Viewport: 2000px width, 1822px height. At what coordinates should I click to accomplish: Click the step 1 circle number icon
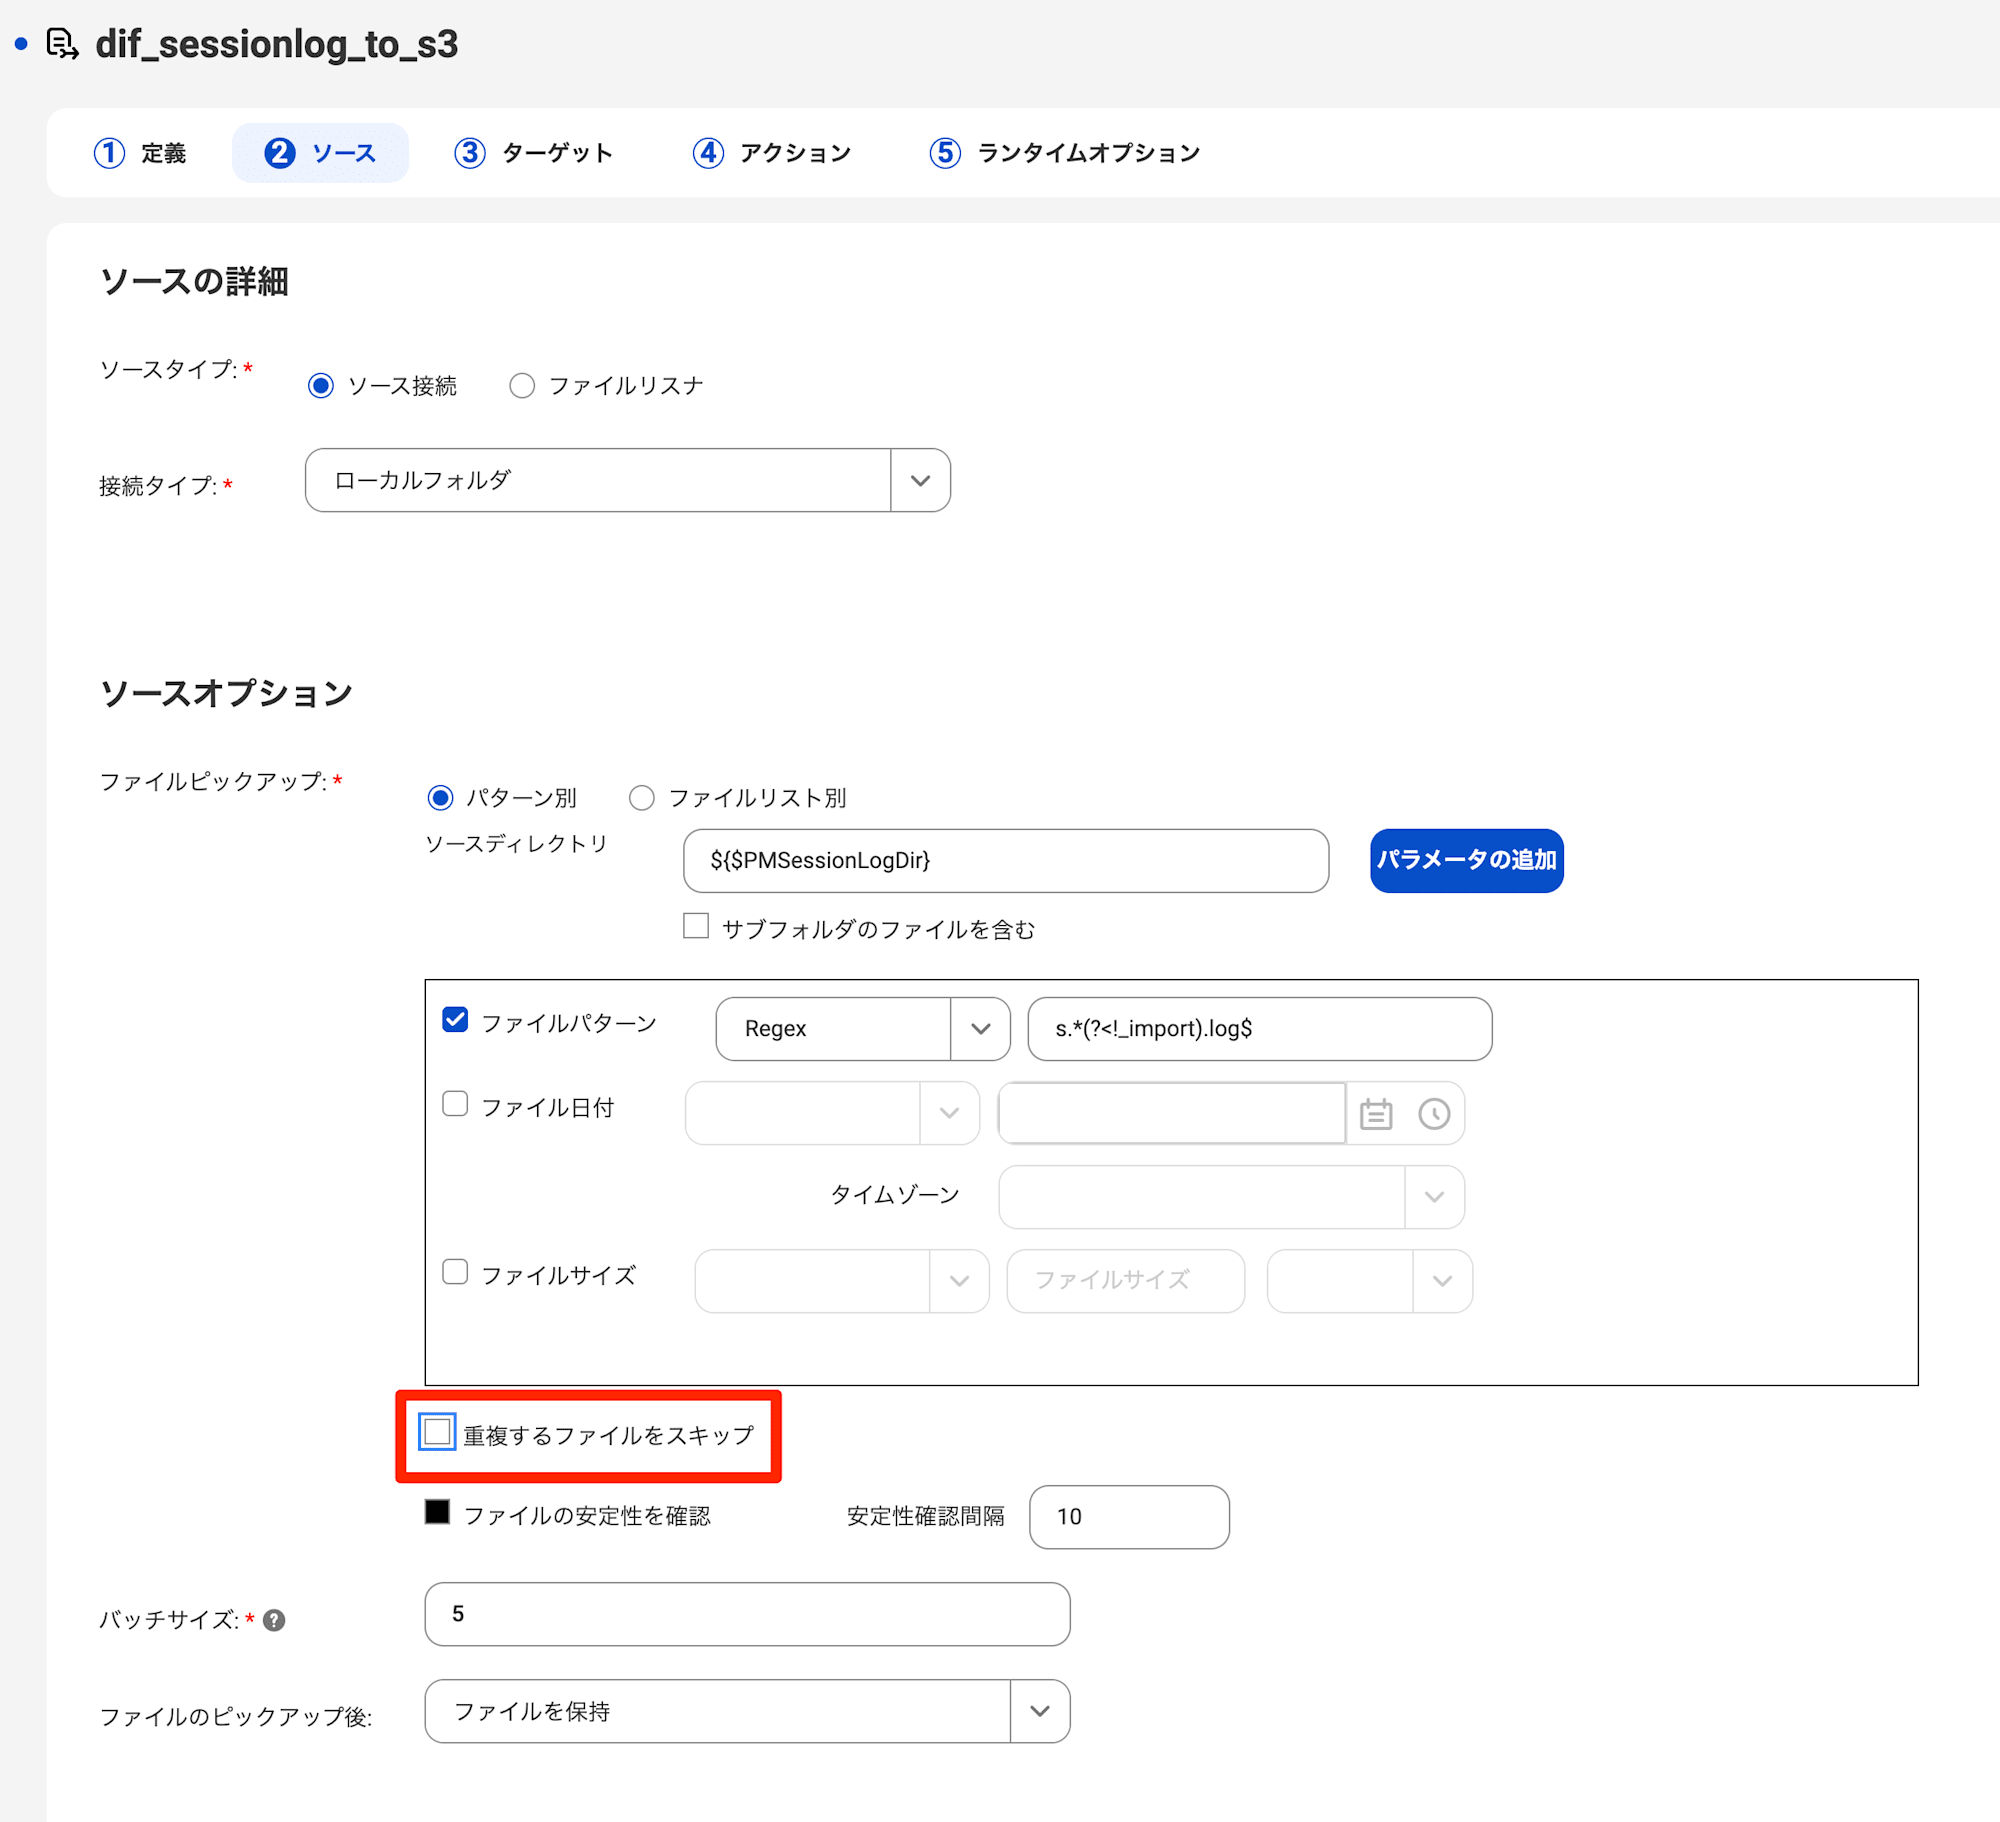(x=110, y=153)
